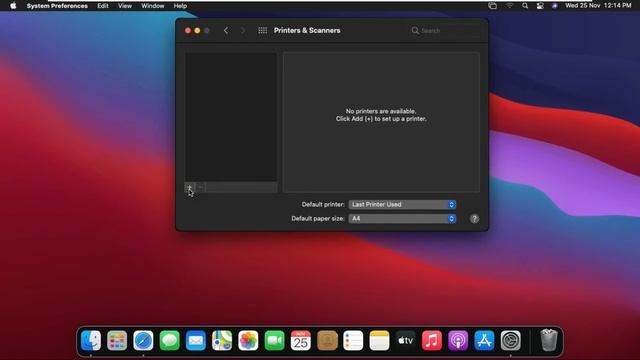Launch Safari from the Dock
The height and width of the screenshot is (360, 640).
pyautogui.click(x=143, y=340)
